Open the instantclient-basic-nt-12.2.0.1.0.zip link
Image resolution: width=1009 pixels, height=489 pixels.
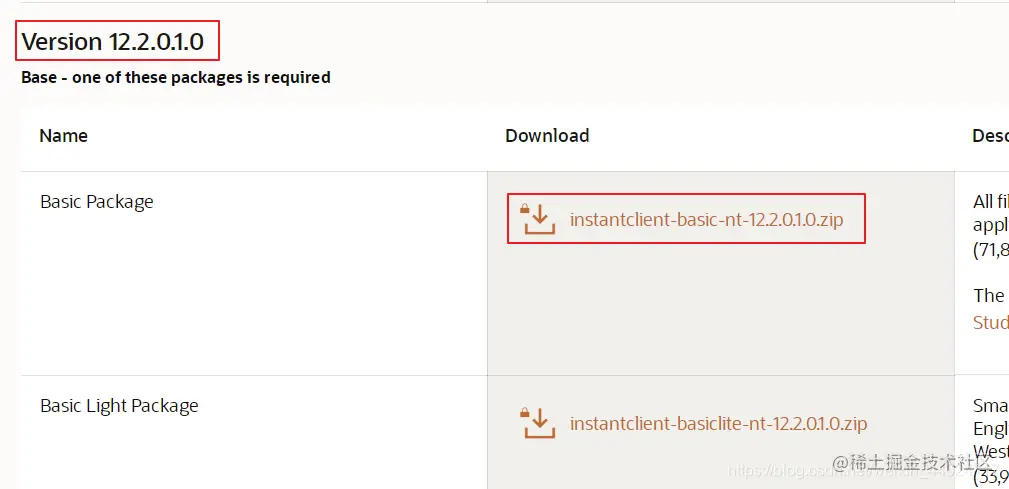(707, 219)
